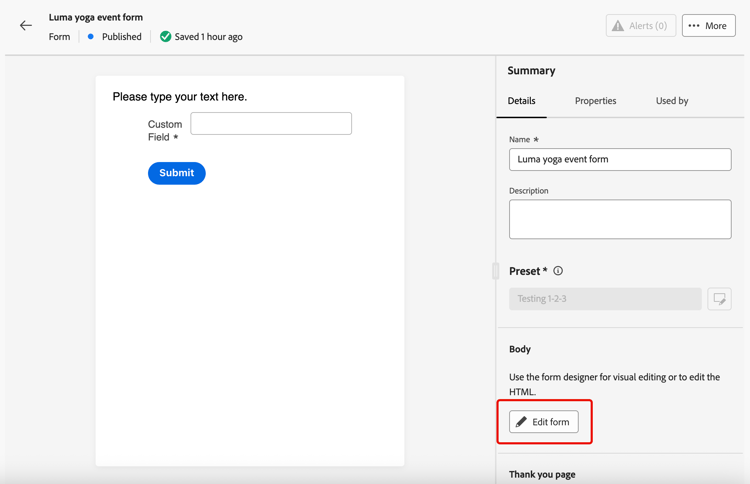The image size is (750, 484).
Task: Click the blue Published status dot
Action: [91, 37]
